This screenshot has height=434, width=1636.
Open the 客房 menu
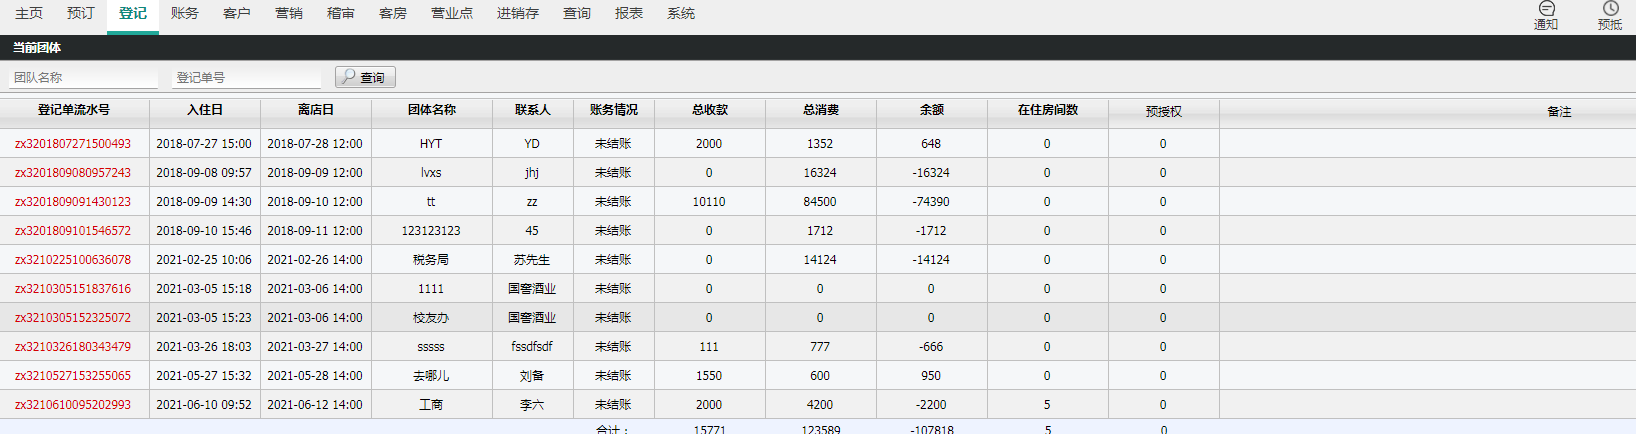point(393,13)
